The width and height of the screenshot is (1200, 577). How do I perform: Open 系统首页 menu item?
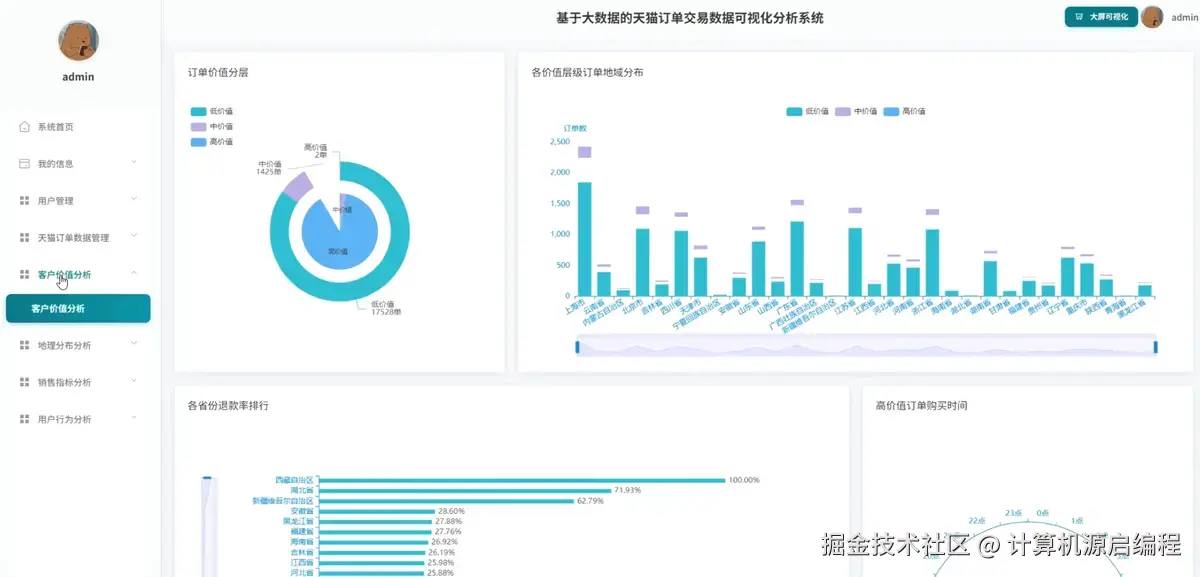(x=79, y=127)
